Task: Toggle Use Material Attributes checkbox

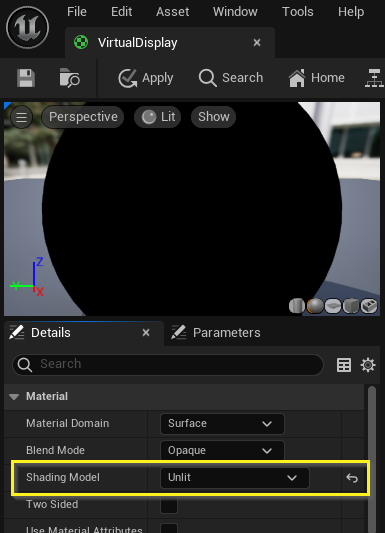Action: click(x=169, y=529)
